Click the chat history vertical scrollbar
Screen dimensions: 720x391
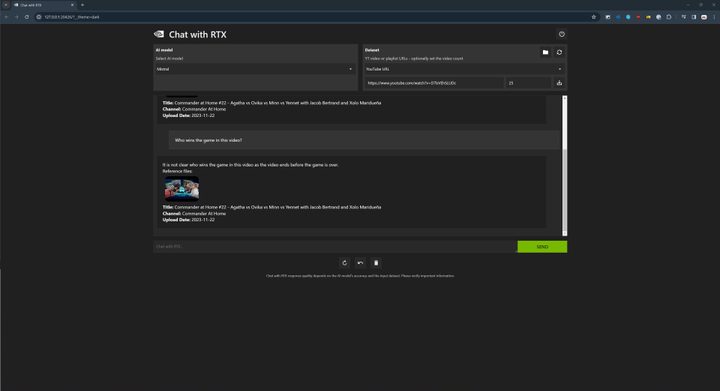click(565, 165)
